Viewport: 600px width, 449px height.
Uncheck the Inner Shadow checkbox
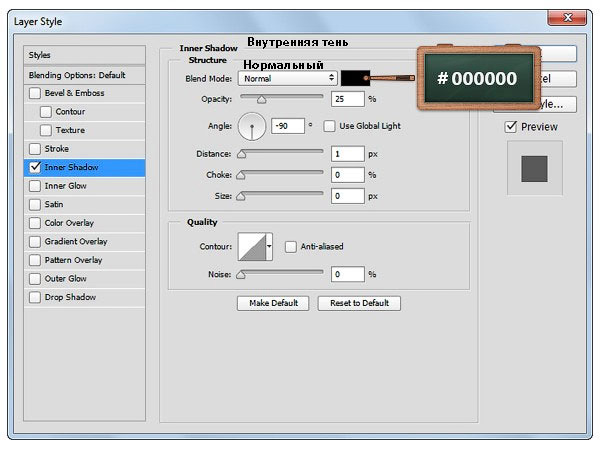coord(35,167)
